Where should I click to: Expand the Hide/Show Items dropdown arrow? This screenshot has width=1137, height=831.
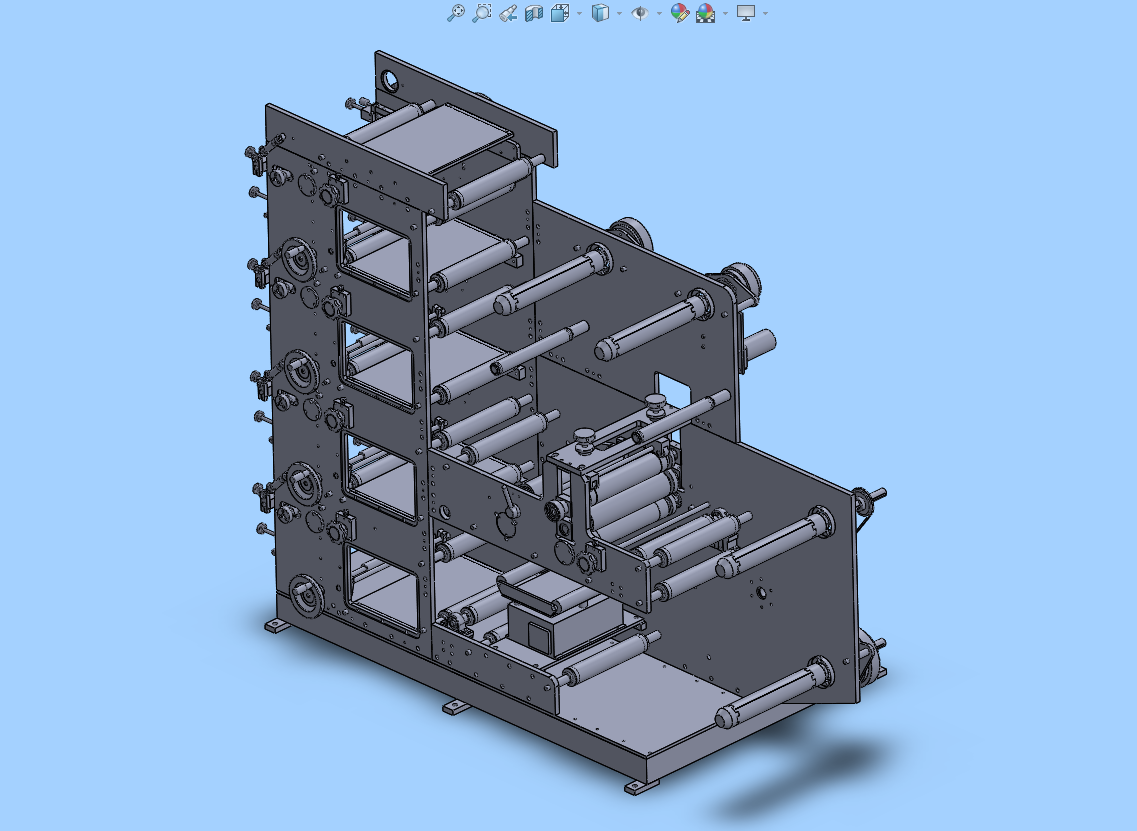pyautogui.click(x=658, y=13)
